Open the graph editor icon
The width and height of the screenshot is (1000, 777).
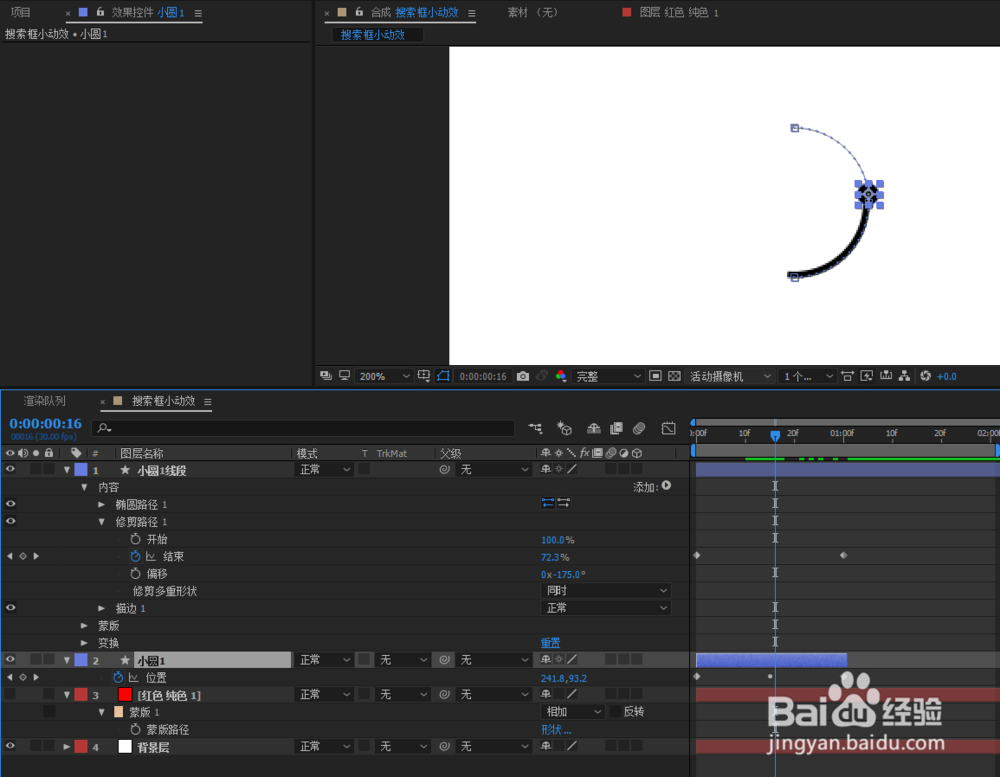[x=668, y=428]
